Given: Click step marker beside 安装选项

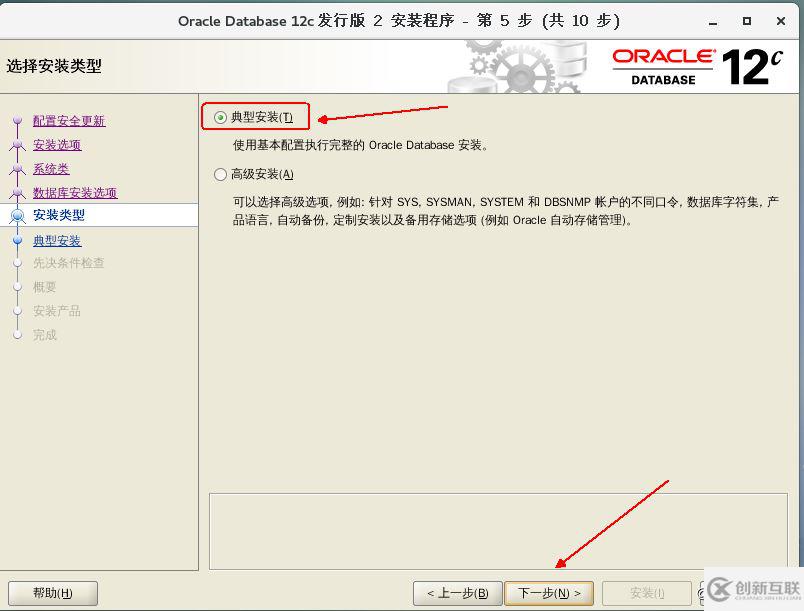Looking at the screenshot, I should (17, 145).
